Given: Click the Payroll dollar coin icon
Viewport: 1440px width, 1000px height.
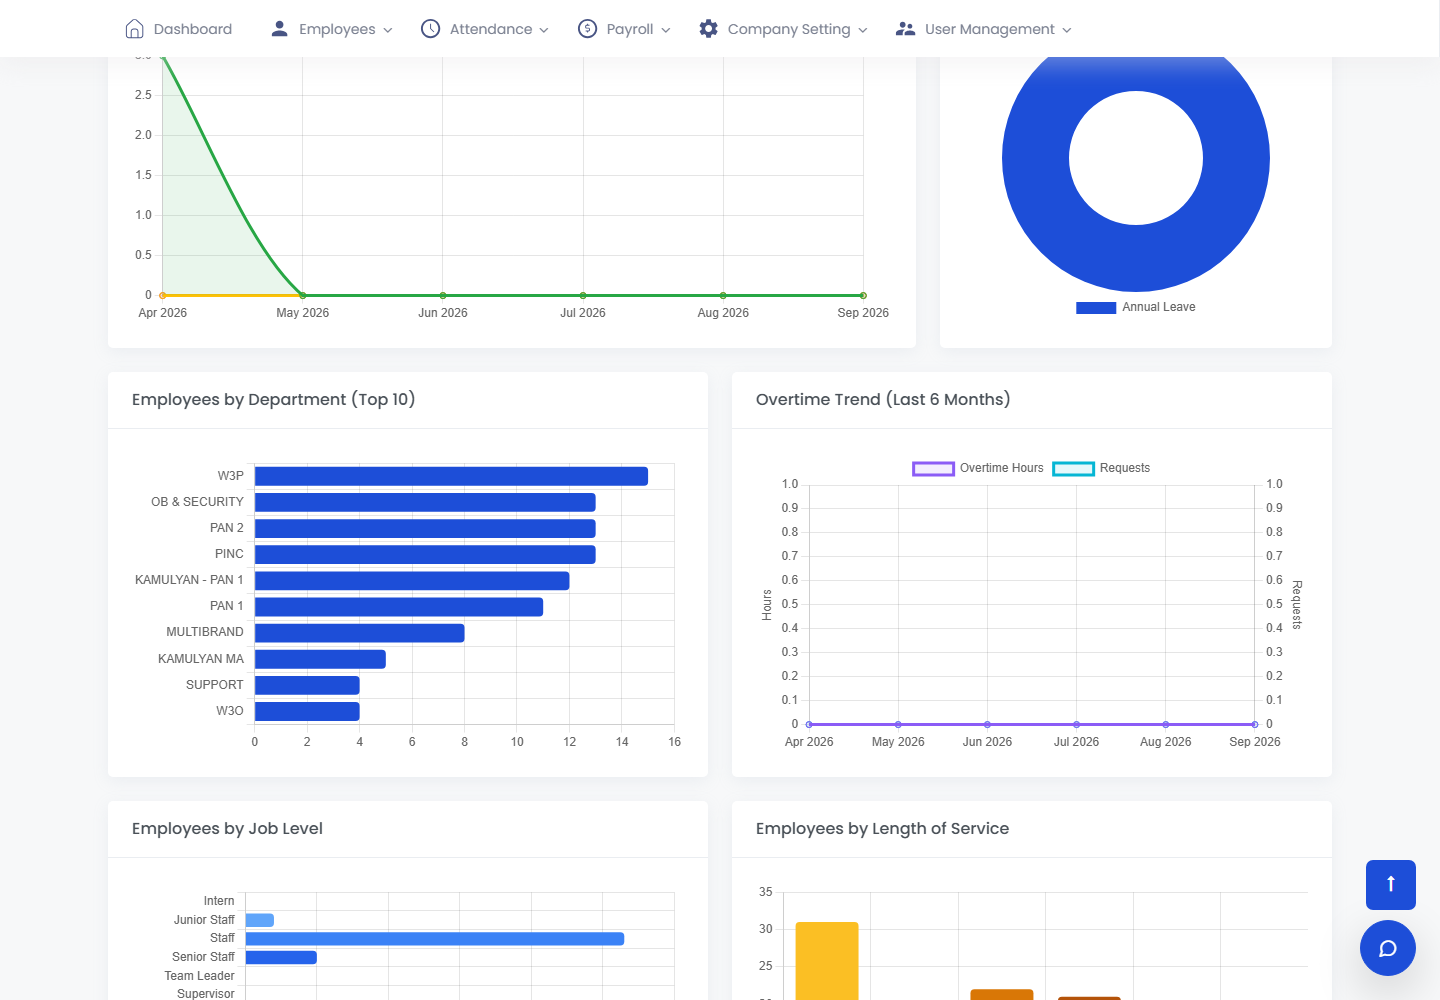Looking at the screenshot, I should 588,29.
